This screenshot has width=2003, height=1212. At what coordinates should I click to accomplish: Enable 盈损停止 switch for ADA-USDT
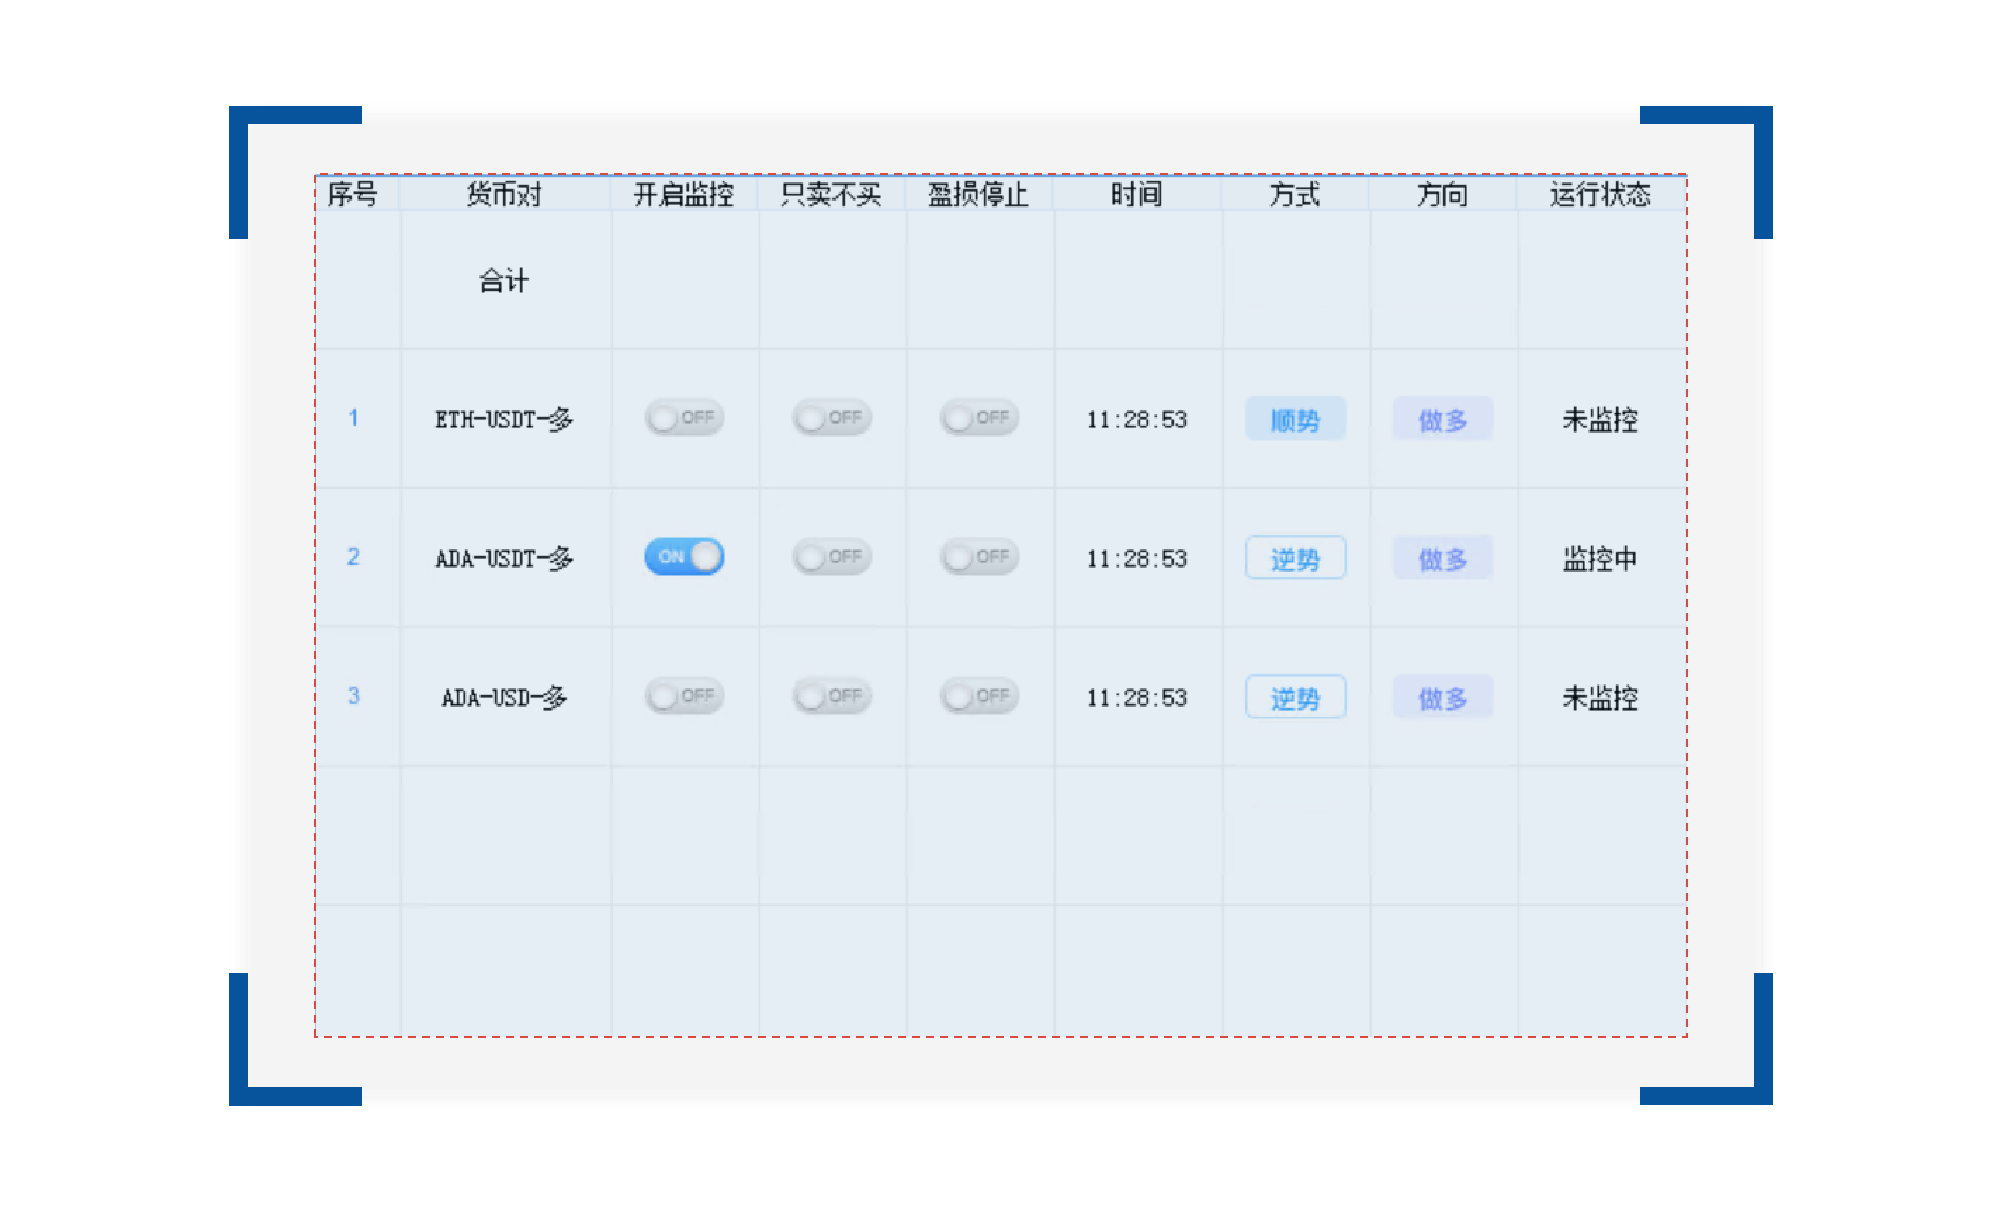tap(979, 557)
